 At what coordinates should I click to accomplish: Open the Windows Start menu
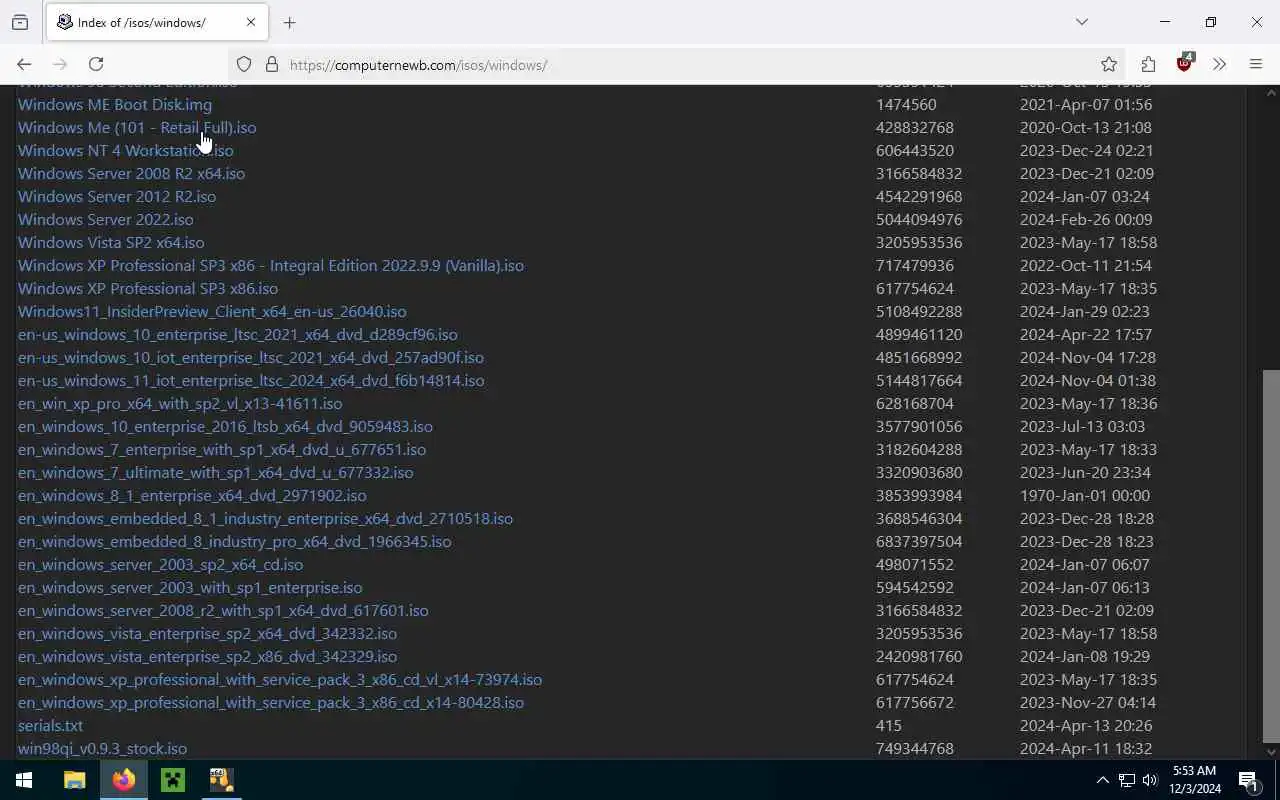coord(24,780)
